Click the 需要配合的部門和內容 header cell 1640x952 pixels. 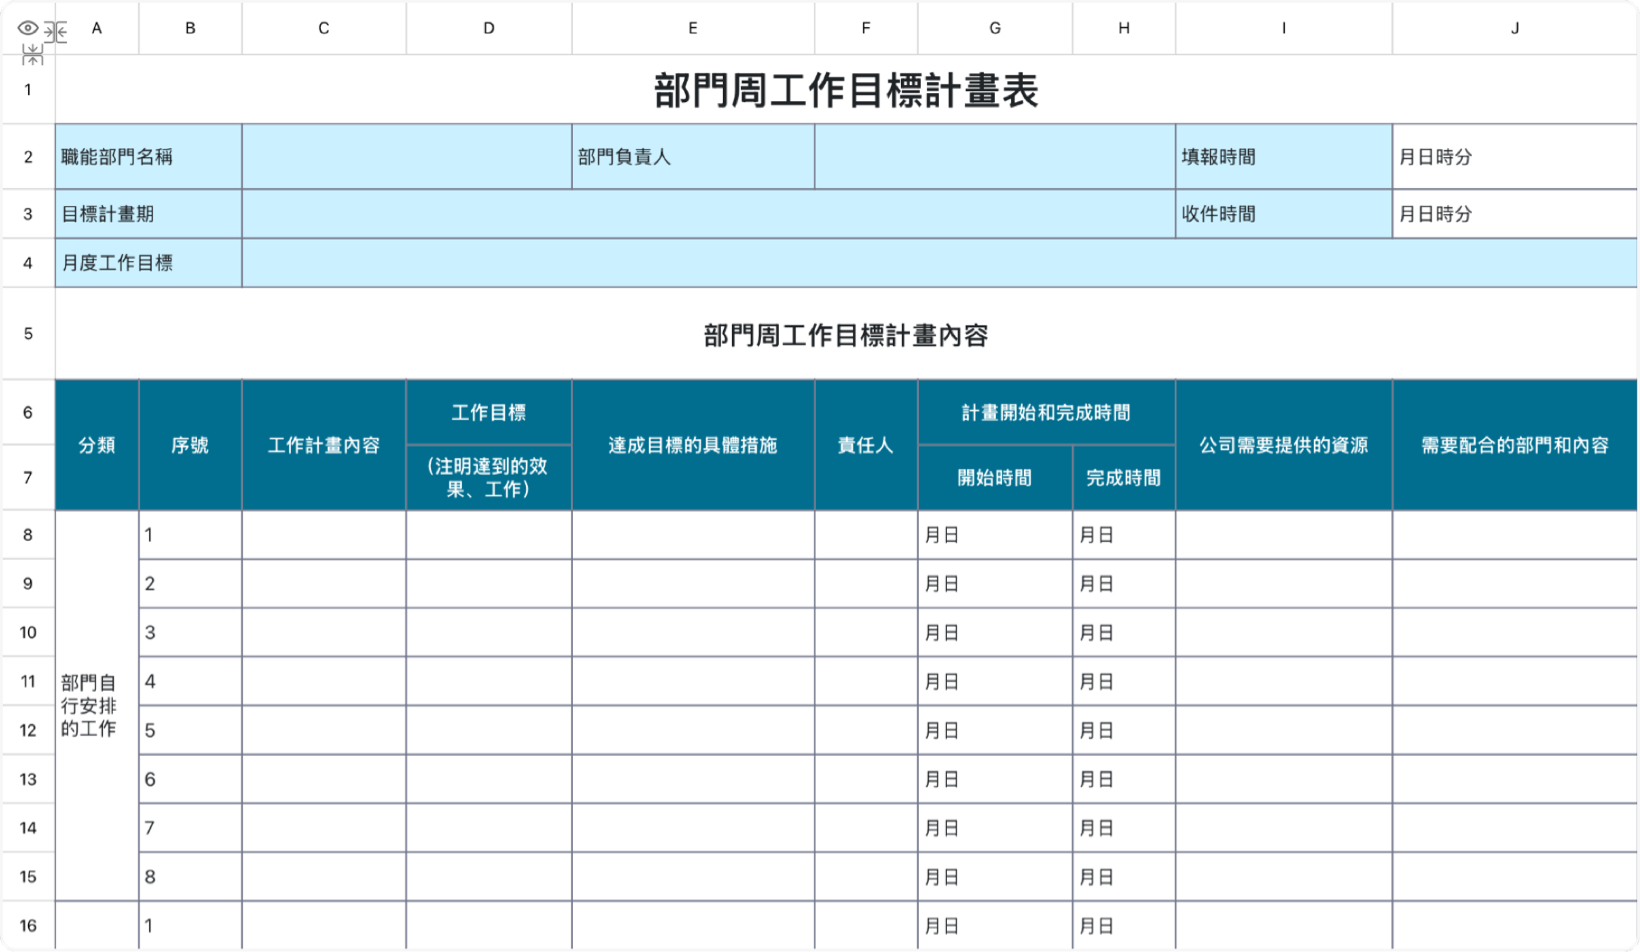(x=1515, y=445)
